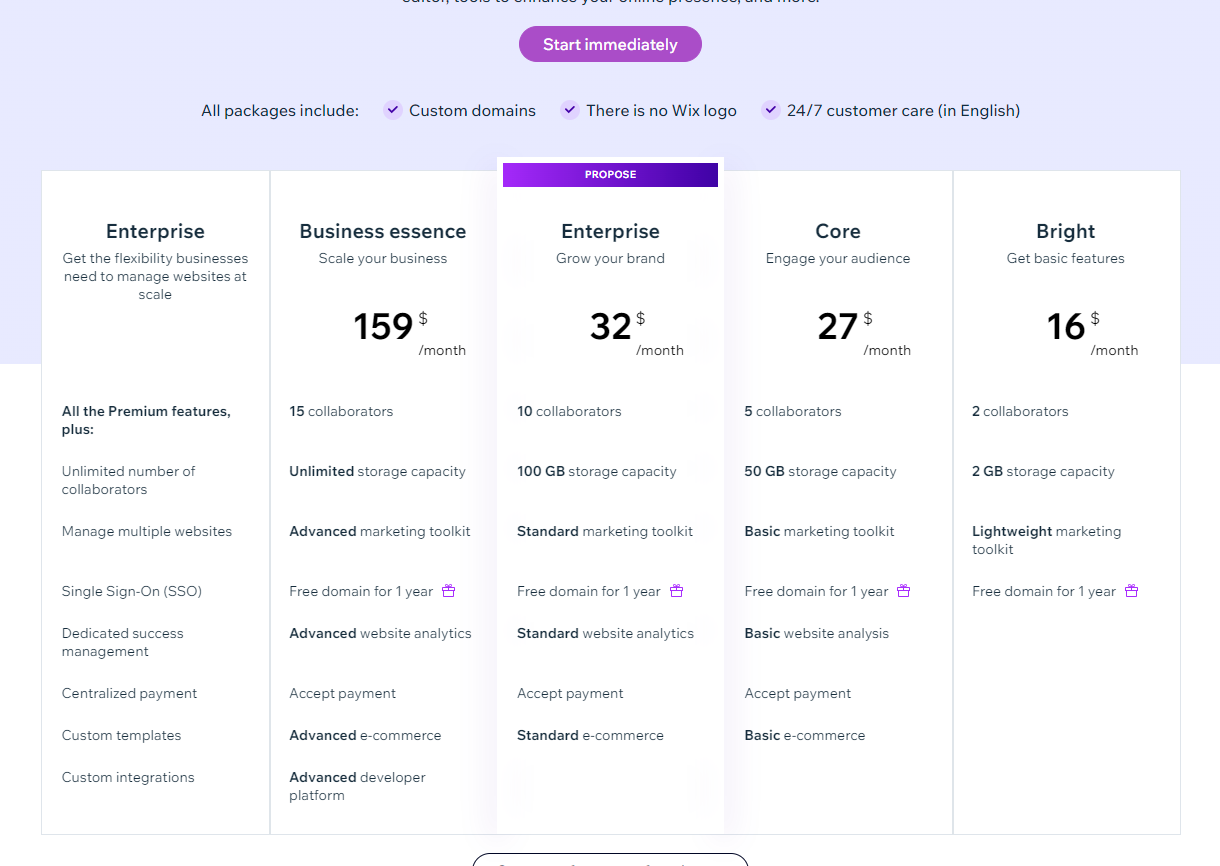Click 'Single Sign-On (SSO)' feature
This screenshot has height=866, width=1220.
click(x=132, y=591)
